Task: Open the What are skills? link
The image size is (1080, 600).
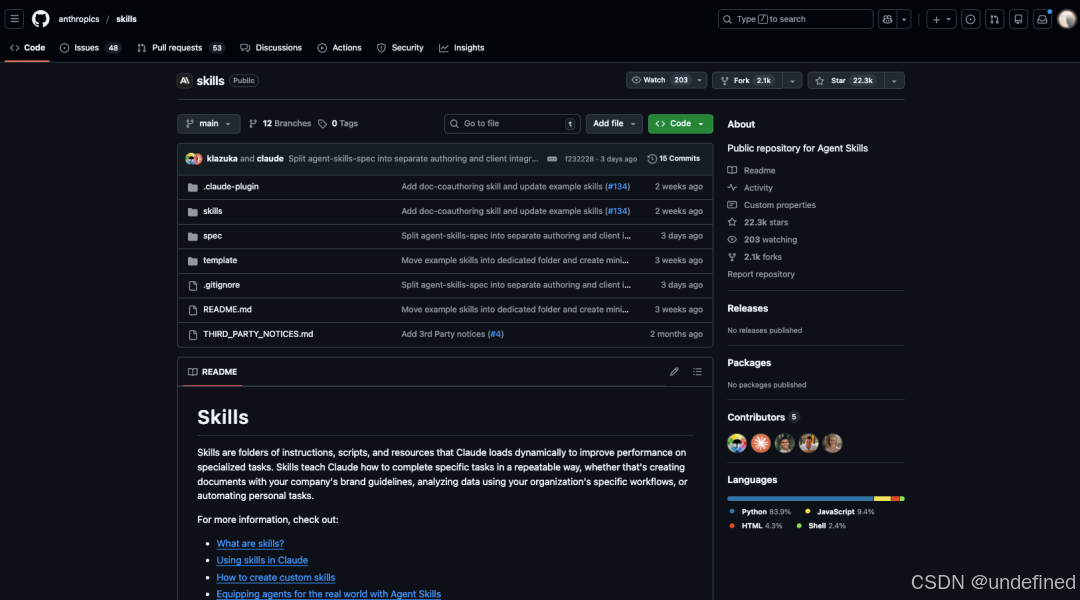Action: pos(250,544)
